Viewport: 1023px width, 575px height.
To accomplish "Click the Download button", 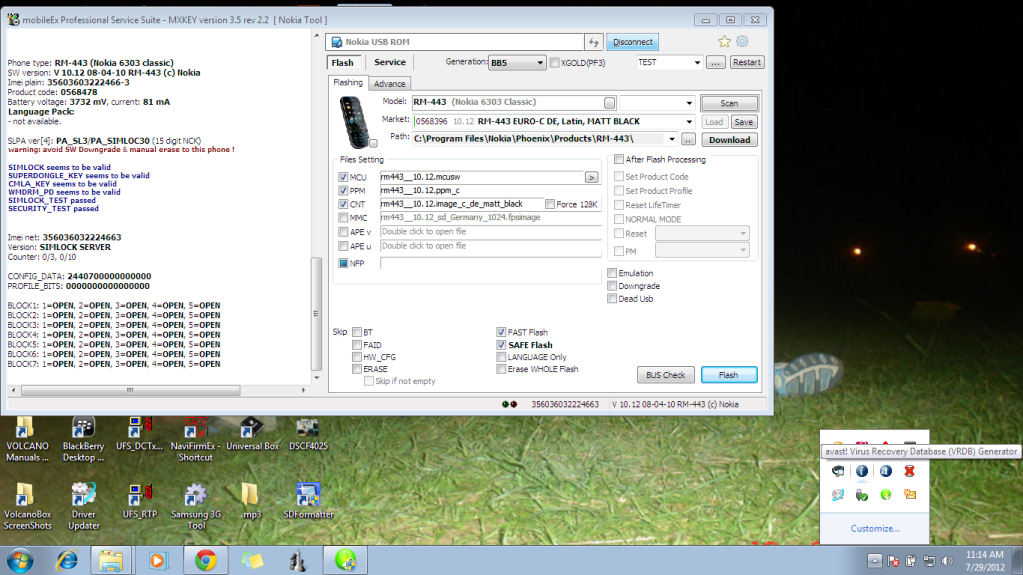I will click(x=729, y=140).
